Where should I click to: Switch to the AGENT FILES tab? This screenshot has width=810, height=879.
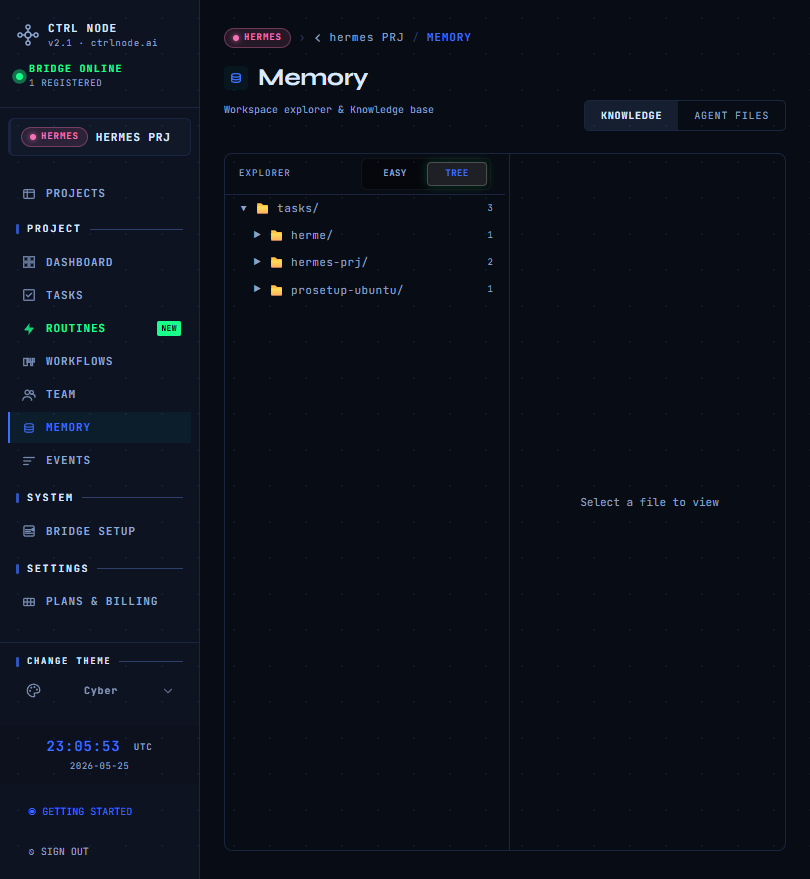[x=731, y=115]
